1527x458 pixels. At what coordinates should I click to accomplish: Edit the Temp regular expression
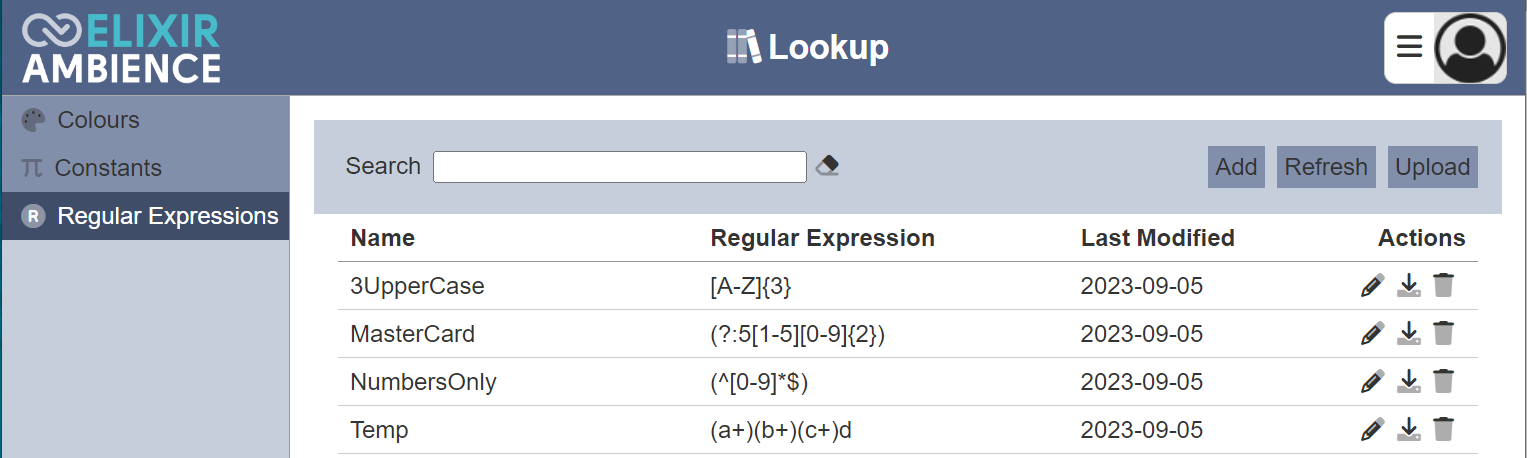click(1373, 430)
